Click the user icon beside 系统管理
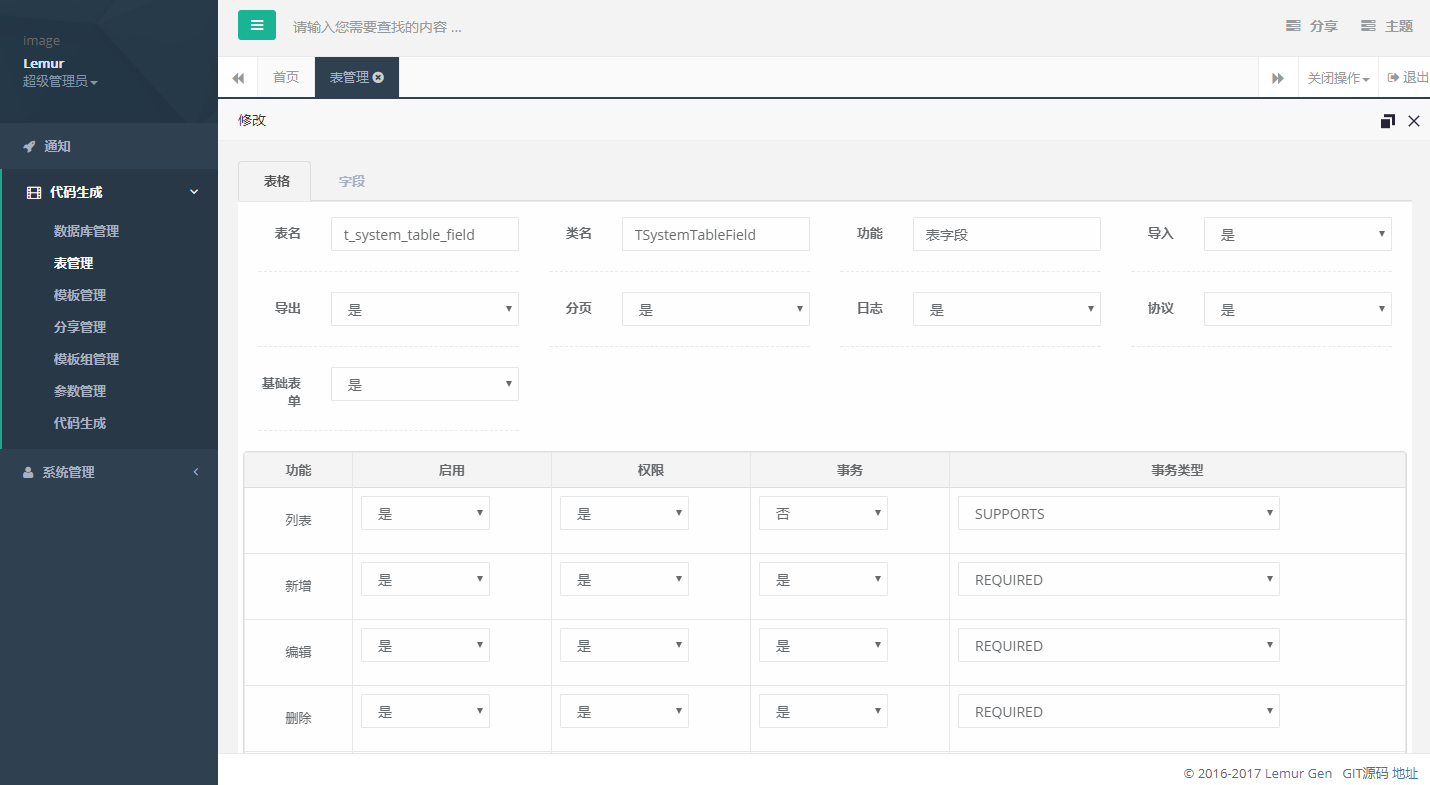 [x=28, y=473]
